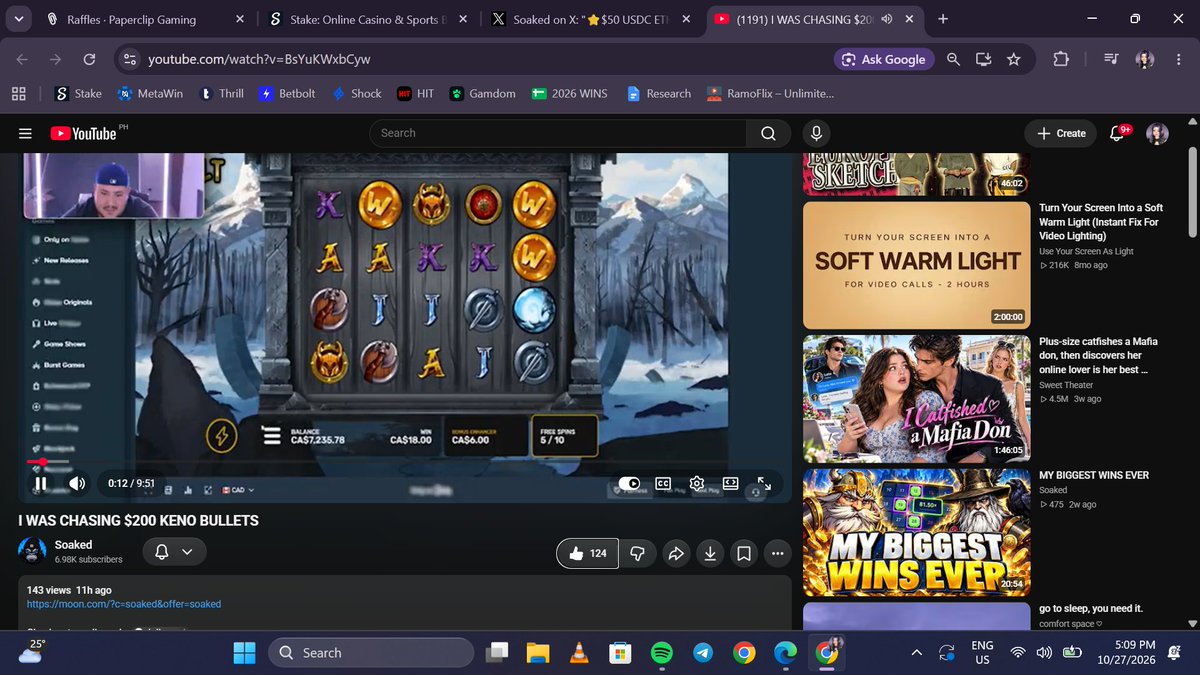The height and width of the screenshot is (675, 1200).
Task: Focus the YouTube search field
Action: click(558, 133)
